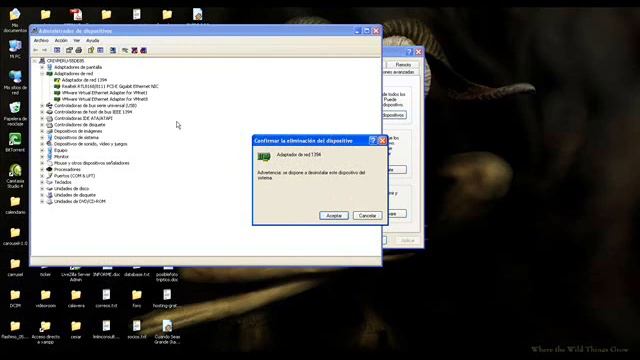The width and height of the screenshot is (640, 360).
Task: Click the network card icon in confirm dialog
Action: click(x=264, y=156)
